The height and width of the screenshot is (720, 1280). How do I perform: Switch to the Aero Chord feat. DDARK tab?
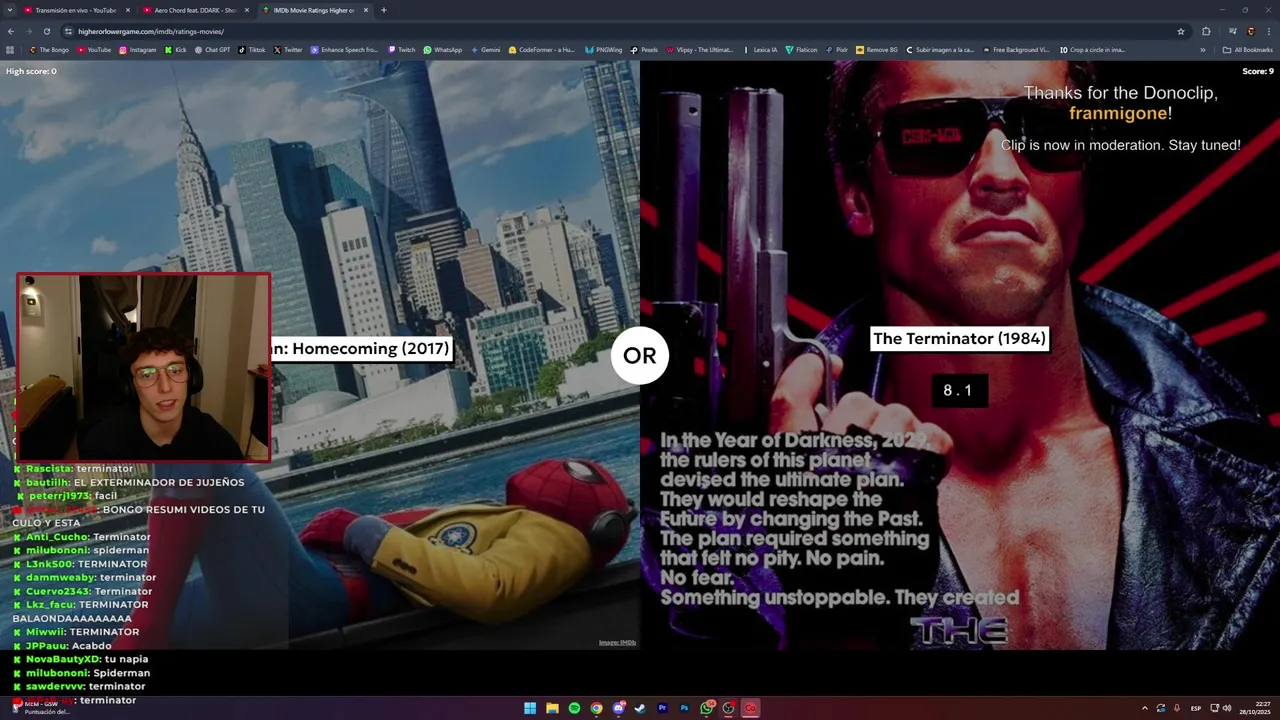[x=194, y=10]
